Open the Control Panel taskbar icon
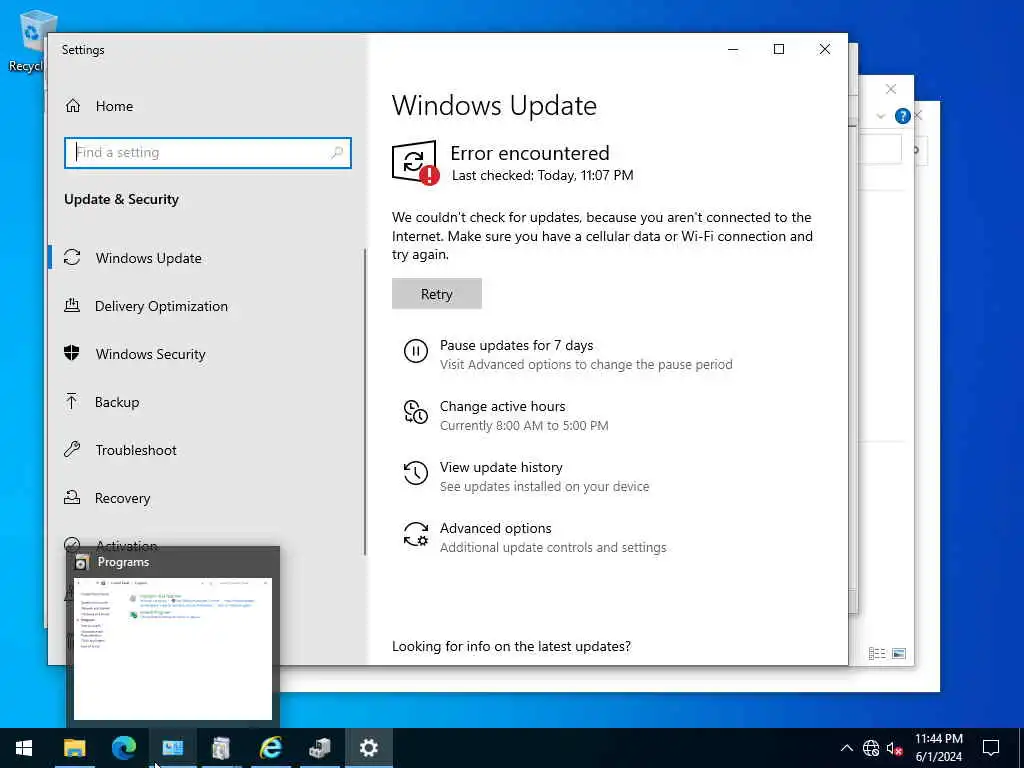Viewport: 1024px width, 768px height. [x=172, y=748]
